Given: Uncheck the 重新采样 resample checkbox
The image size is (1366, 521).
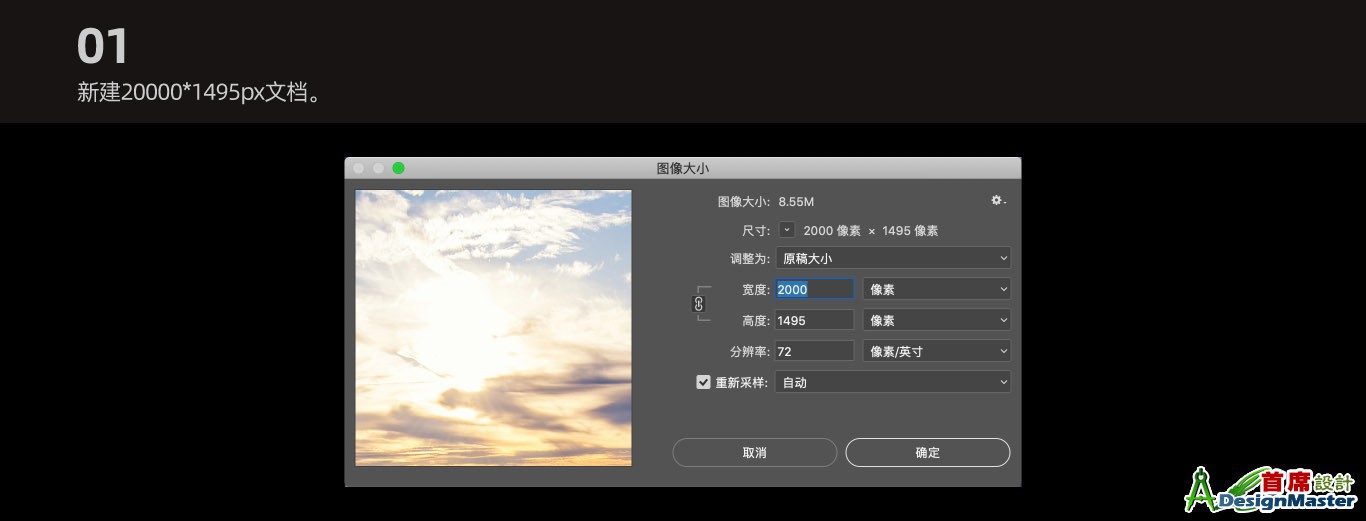Looking at the screenshot, I should (x=704, y=382).
